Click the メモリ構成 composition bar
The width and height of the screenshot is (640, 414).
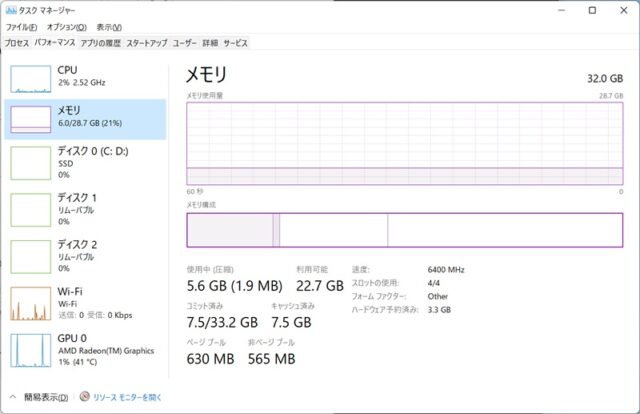[x=405, y=229]
